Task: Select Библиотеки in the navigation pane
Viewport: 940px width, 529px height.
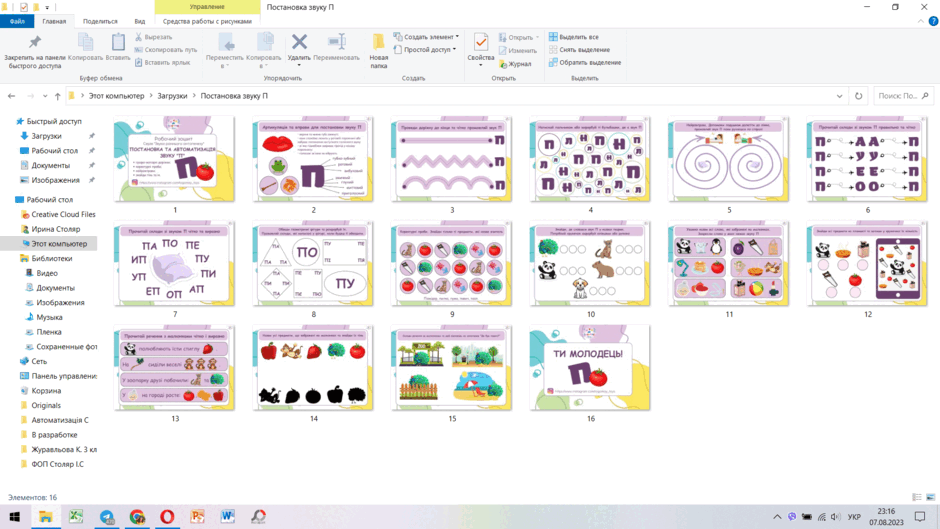Action: click(x=52, y=259)
